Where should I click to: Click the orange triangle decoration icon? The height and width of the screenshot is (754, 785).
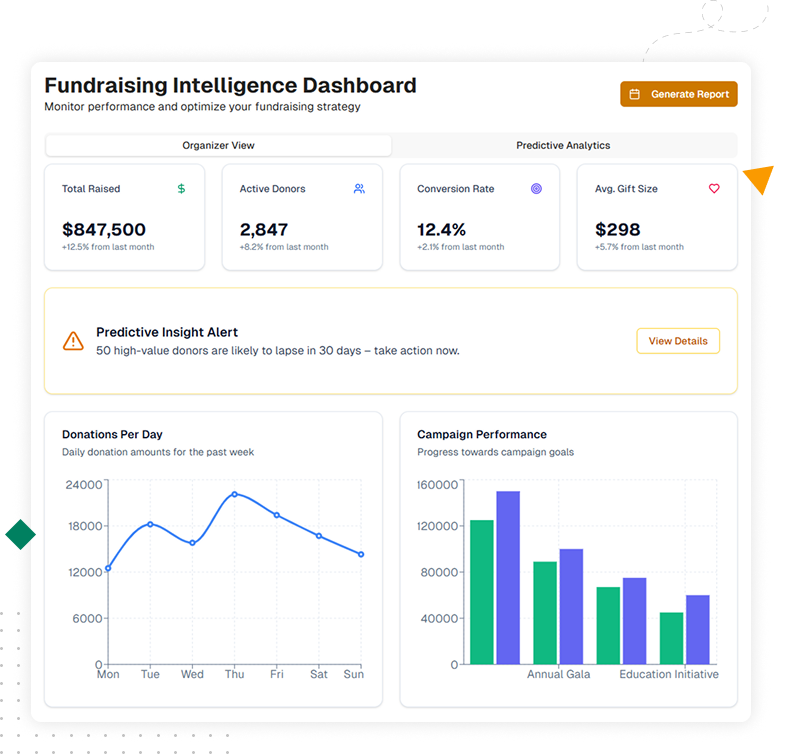760,179
